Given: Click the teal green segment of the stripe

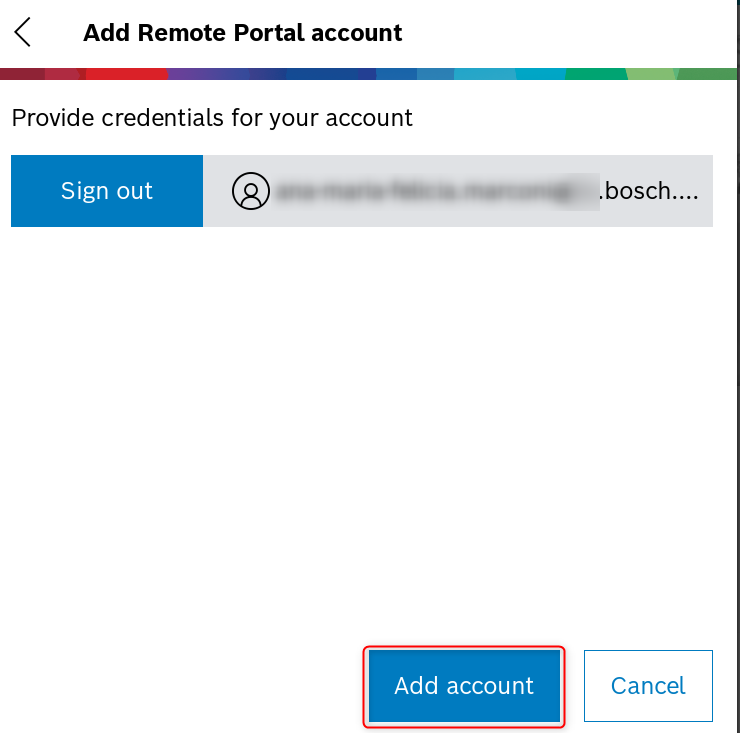Looking at the screenshot, I should (595, 74).
